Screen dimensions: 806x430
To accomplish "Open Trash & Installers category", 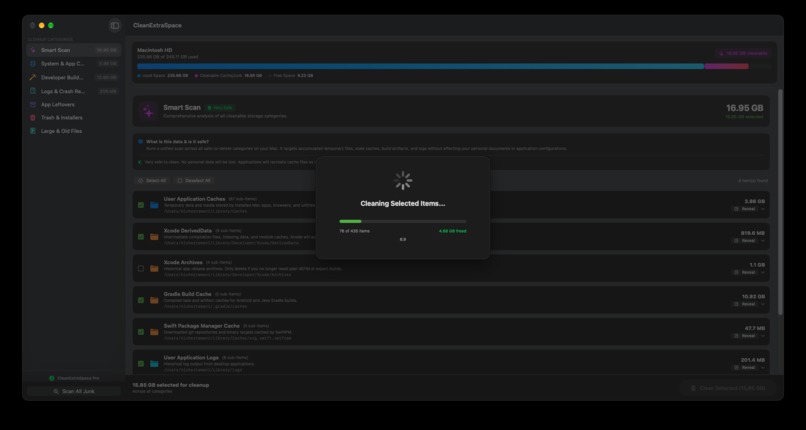I will [74, 118].
